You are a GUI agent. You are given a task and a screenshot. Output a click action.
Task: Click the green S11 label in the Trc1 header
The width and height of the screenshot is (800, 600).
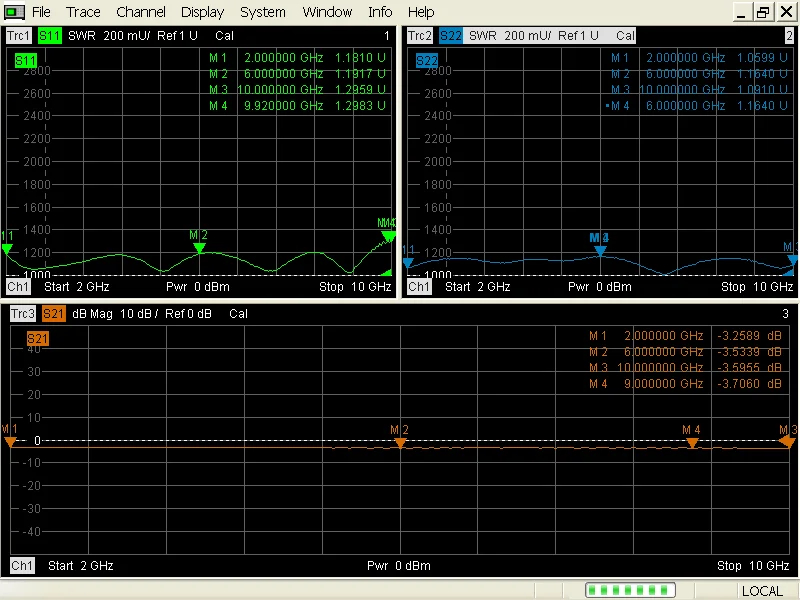[49, 35]
